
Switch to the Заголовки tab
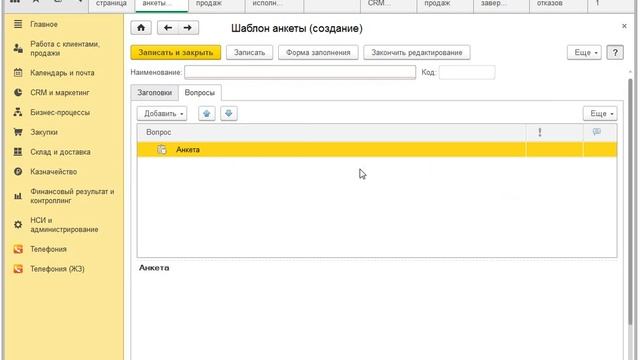[154, 93]
